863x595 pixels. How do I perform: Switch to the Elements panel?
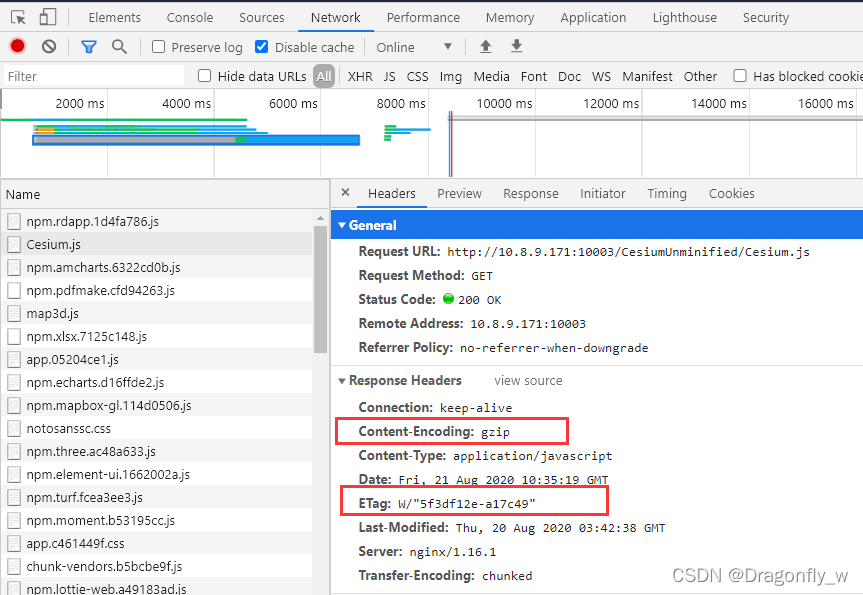[114, 18]
